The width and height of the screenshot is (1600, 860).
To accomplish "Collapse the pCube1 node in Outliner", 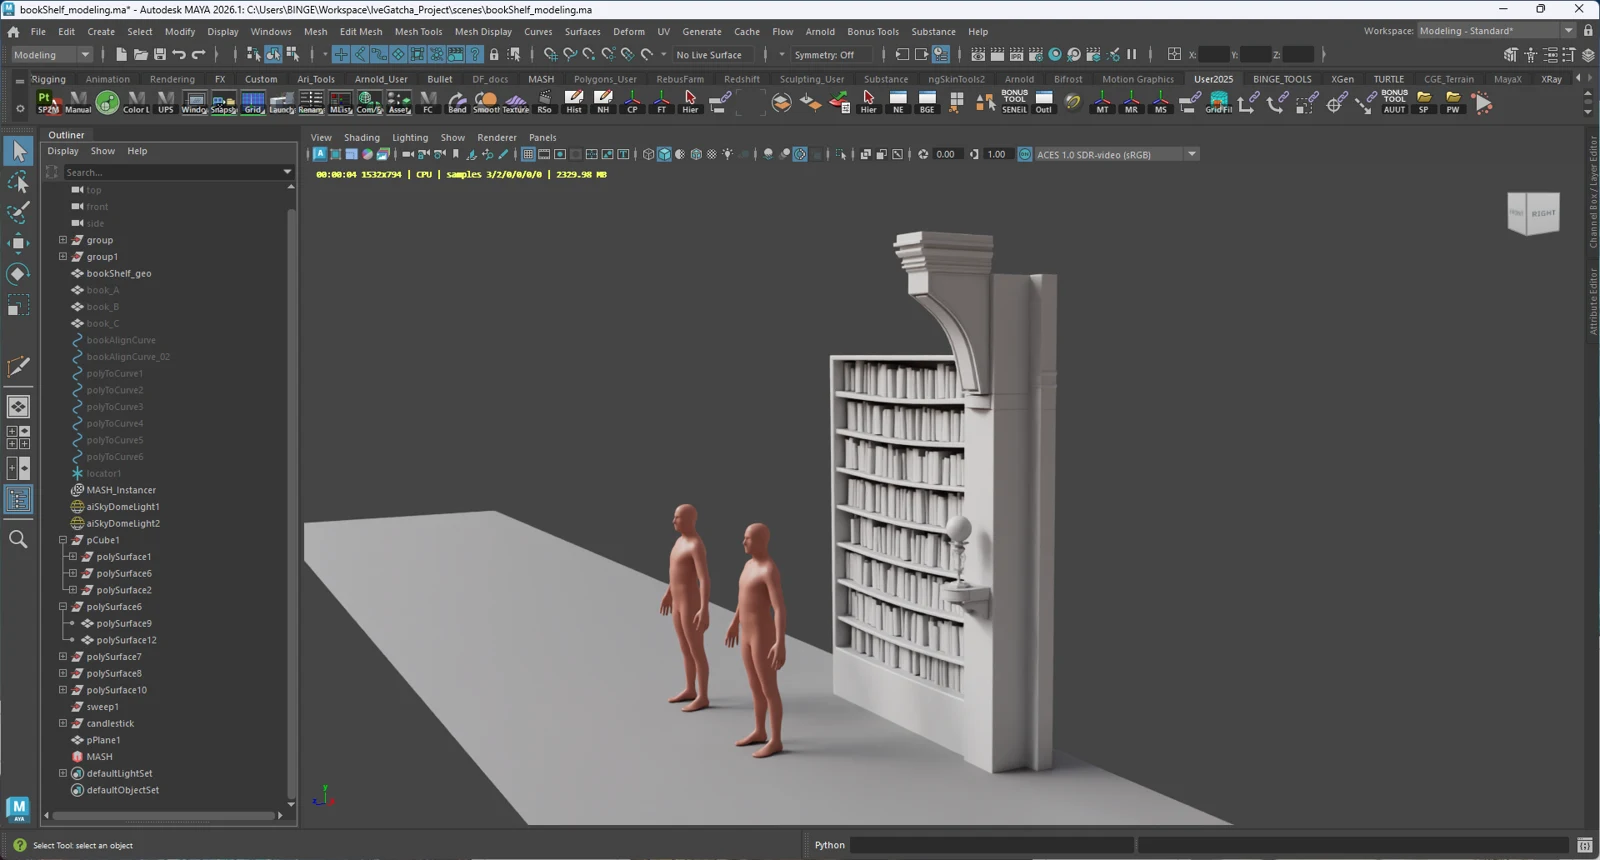I will (x=63, y=540).
